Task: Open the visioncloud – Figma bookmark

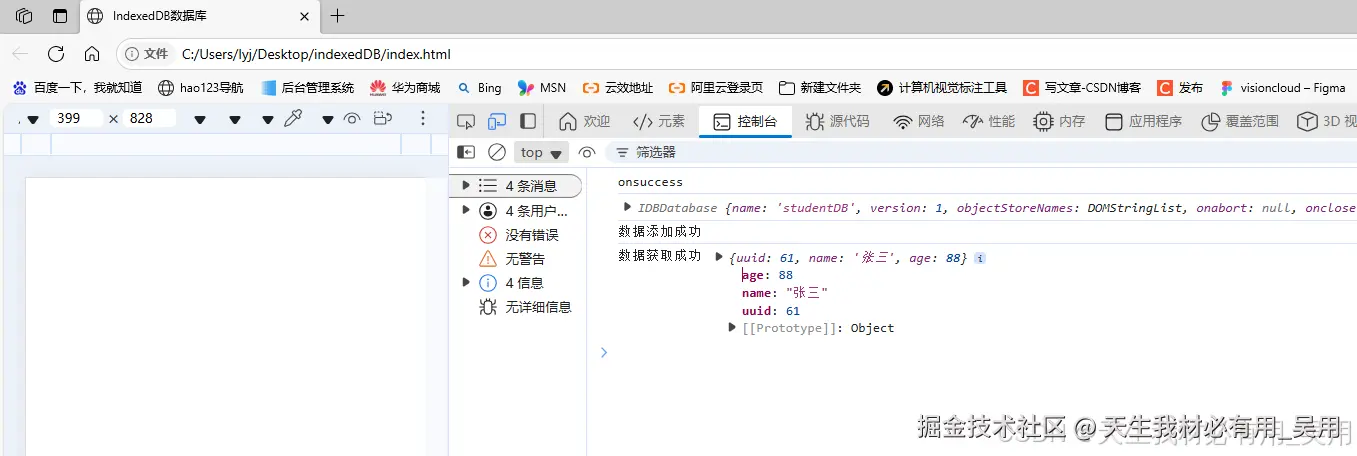Action: click(x=1283, y=88)
